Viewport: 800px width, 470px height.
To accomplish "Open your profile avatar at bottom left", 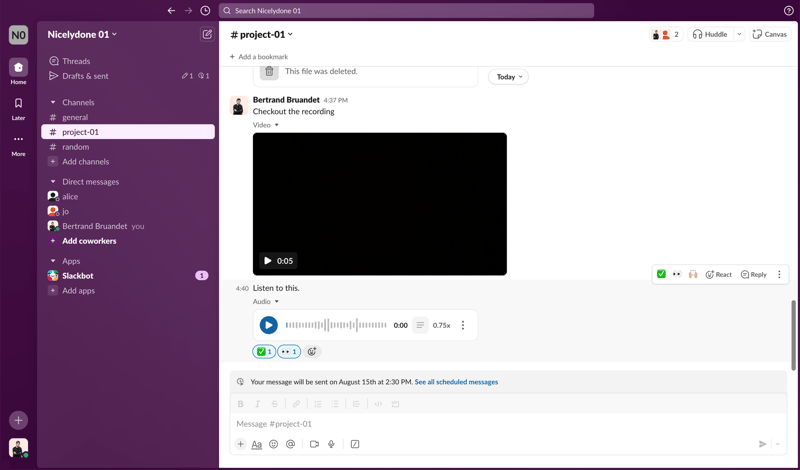I will click(18, 448).
